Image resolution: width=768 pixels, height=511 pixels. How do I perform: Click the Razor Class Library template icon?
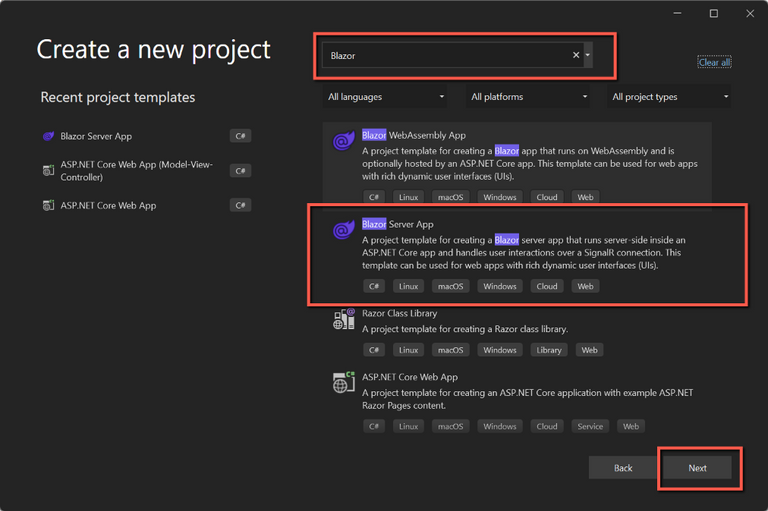point(344,319)
